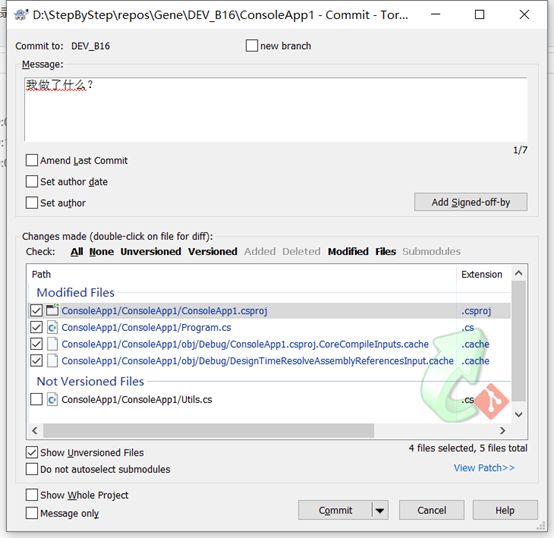Click the ConsoleApp1.csproj file icon
Viewport: 554px width, 538px height.
[x=52, y=311]
